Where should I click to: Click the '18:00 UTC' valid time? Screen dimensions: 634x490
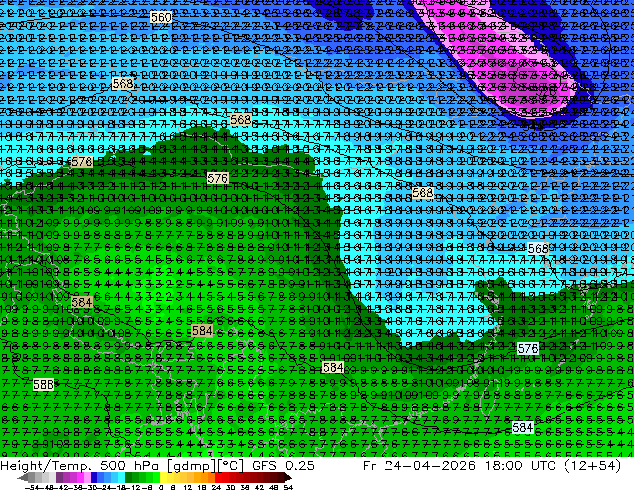(x=522, y=466)
